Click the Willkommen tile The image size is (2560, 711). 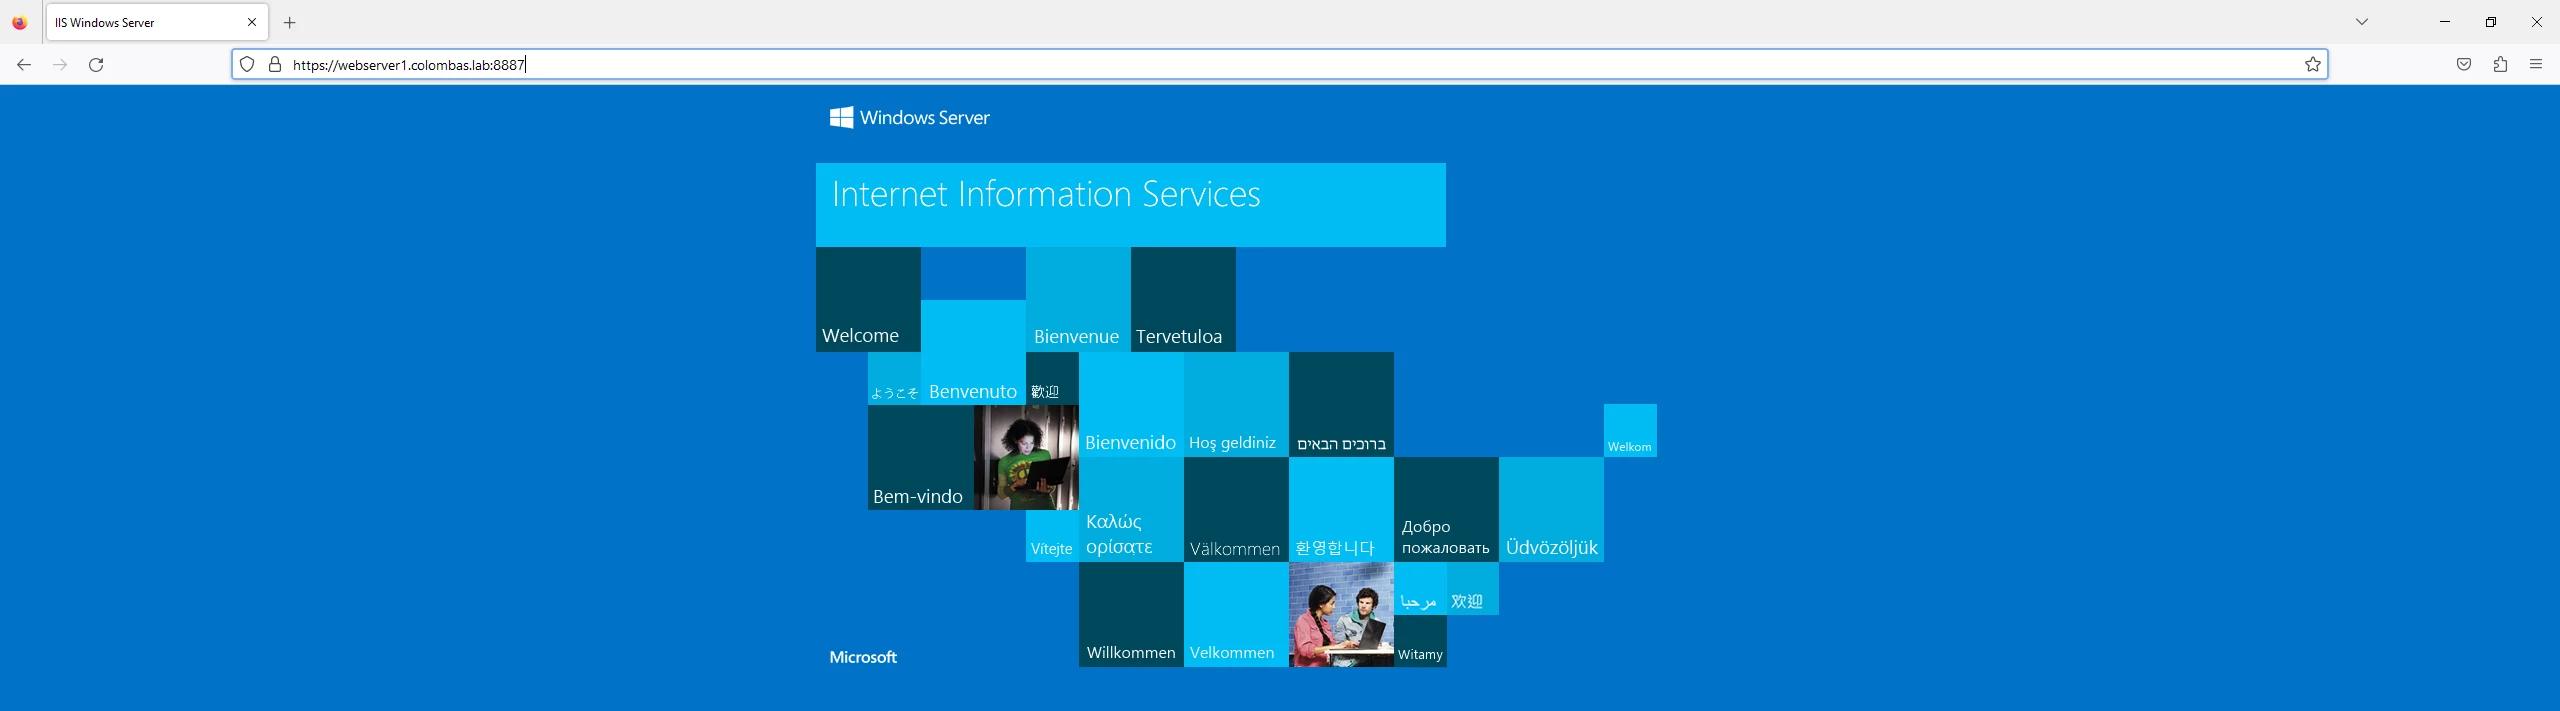[x=1131, y=615]
